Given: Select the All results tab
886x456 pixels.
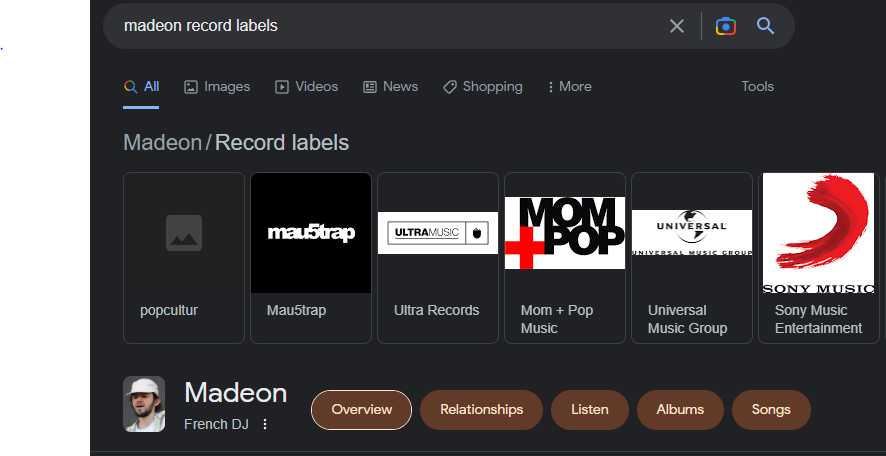Looking at the screenshot, I should coord(141,86).
